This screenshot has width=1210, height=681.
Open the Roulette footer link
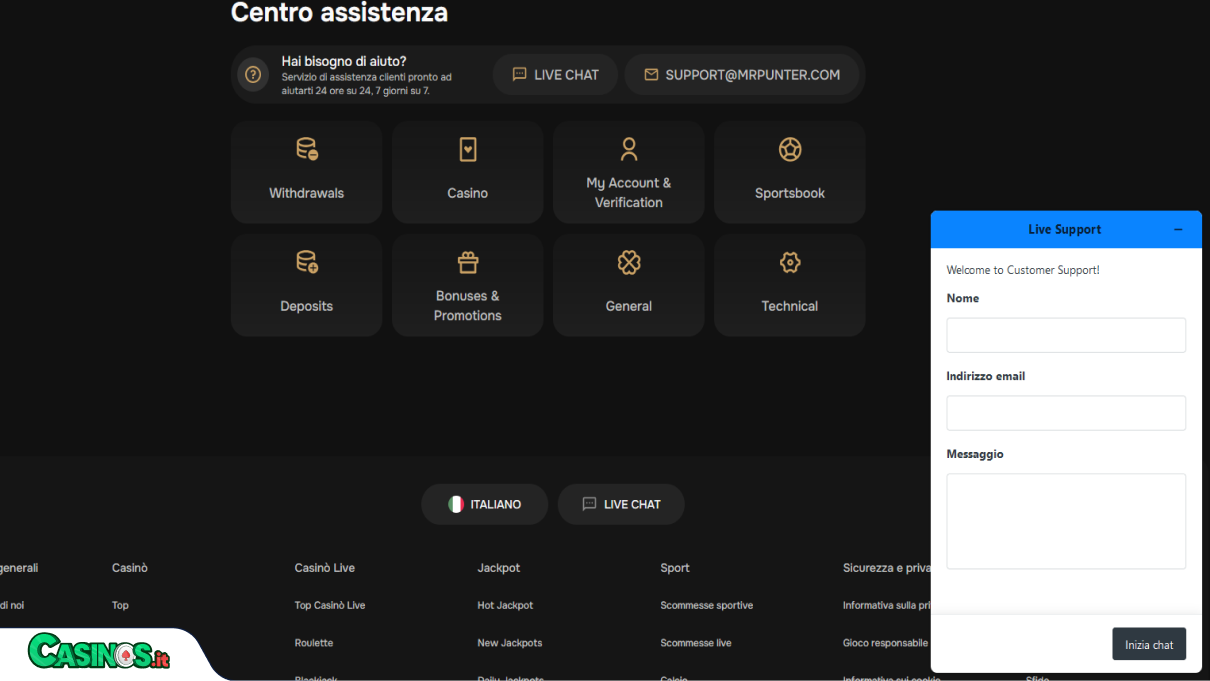tap(314, 643)
